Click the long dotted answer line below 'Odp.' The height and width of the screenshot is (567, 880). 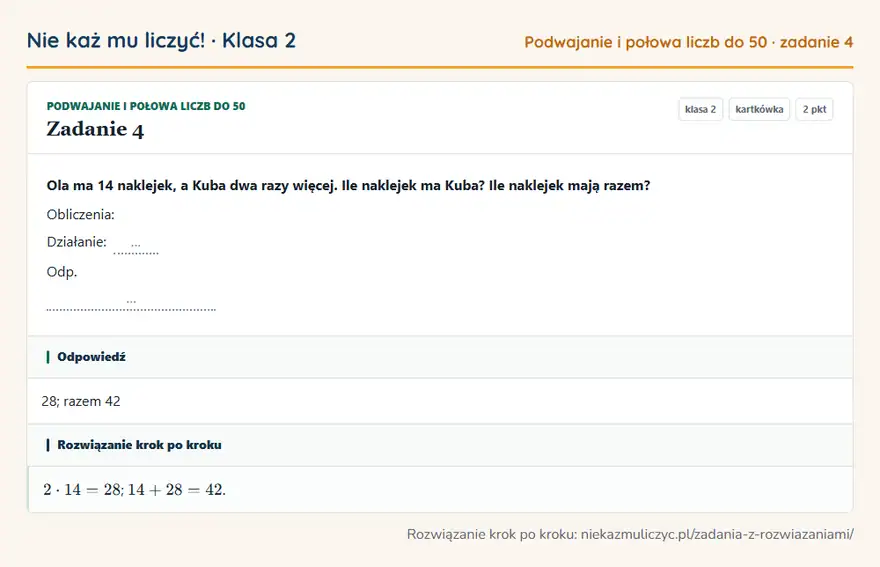131,304
